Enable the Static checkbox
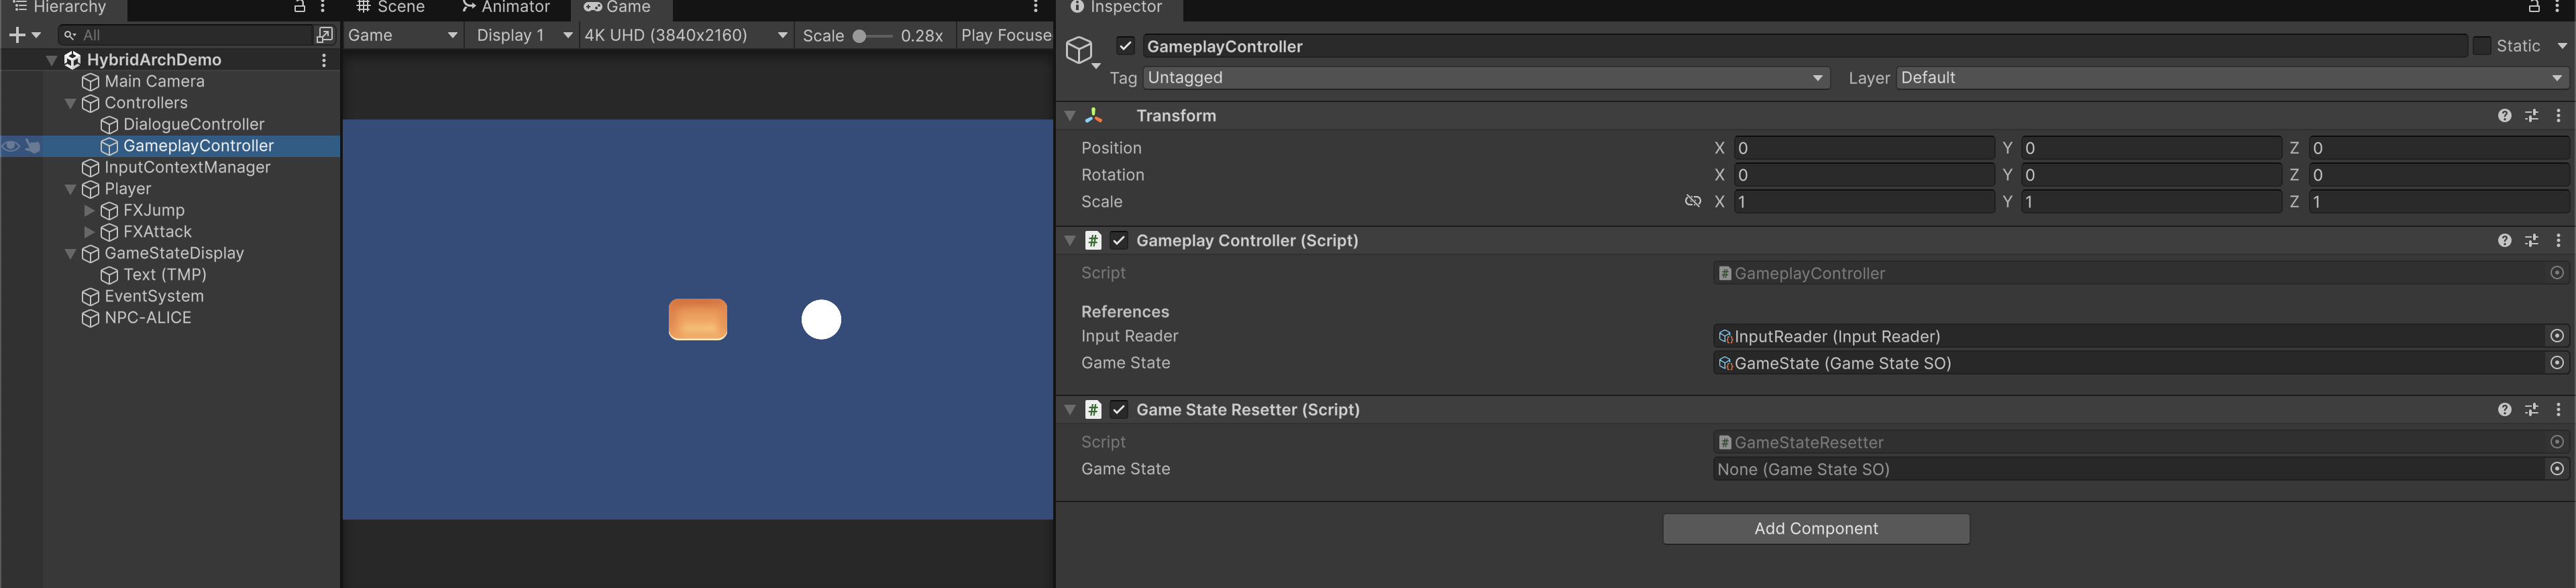Screen dimensions: 2576x588 [2481, 46]
